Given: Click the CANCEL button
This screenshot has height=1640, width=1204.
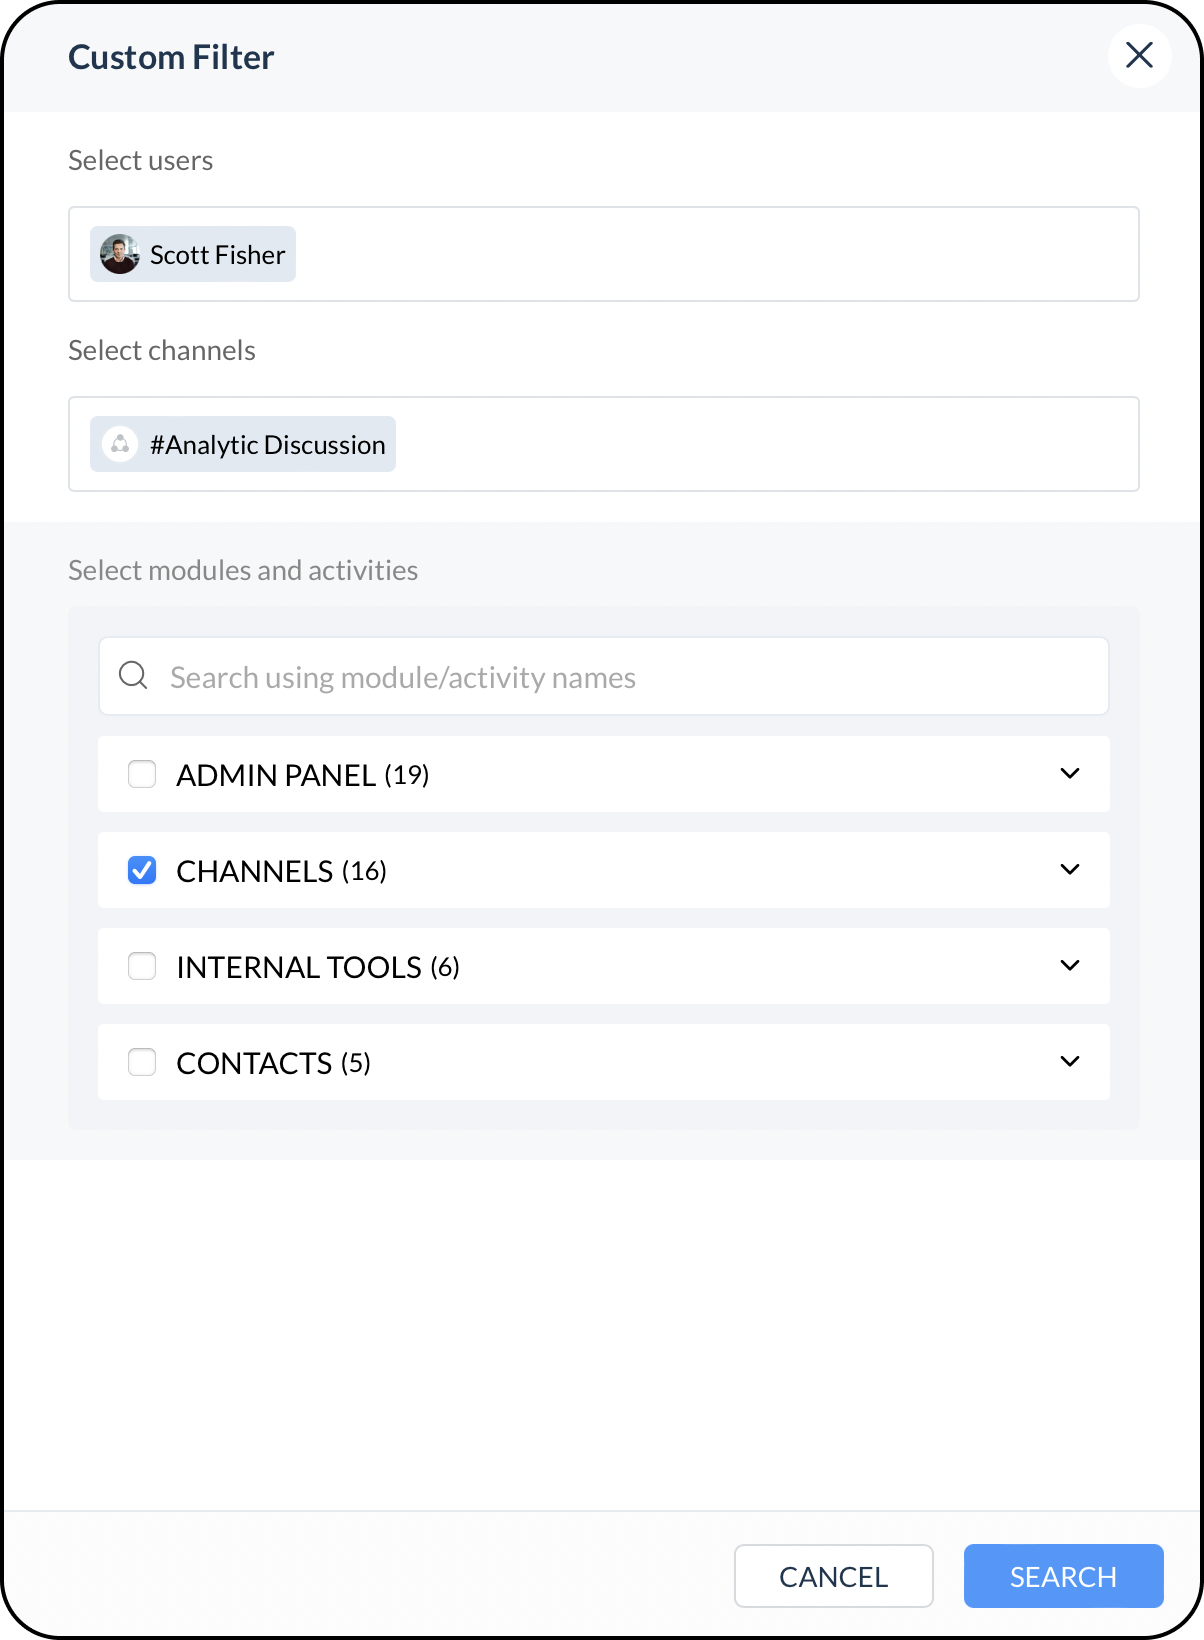Looking at the screenshot, I should 834,1576.
